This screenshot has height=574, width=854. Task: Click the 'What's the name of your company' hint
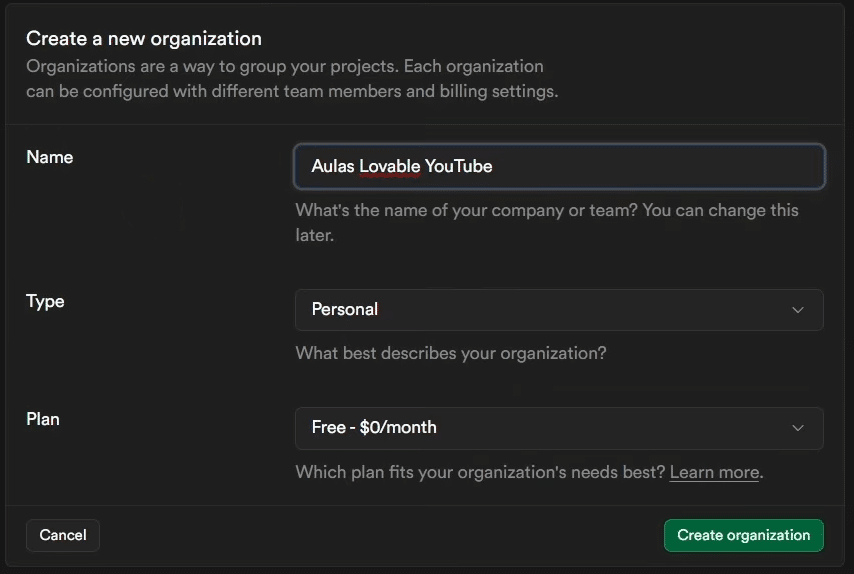547,223
